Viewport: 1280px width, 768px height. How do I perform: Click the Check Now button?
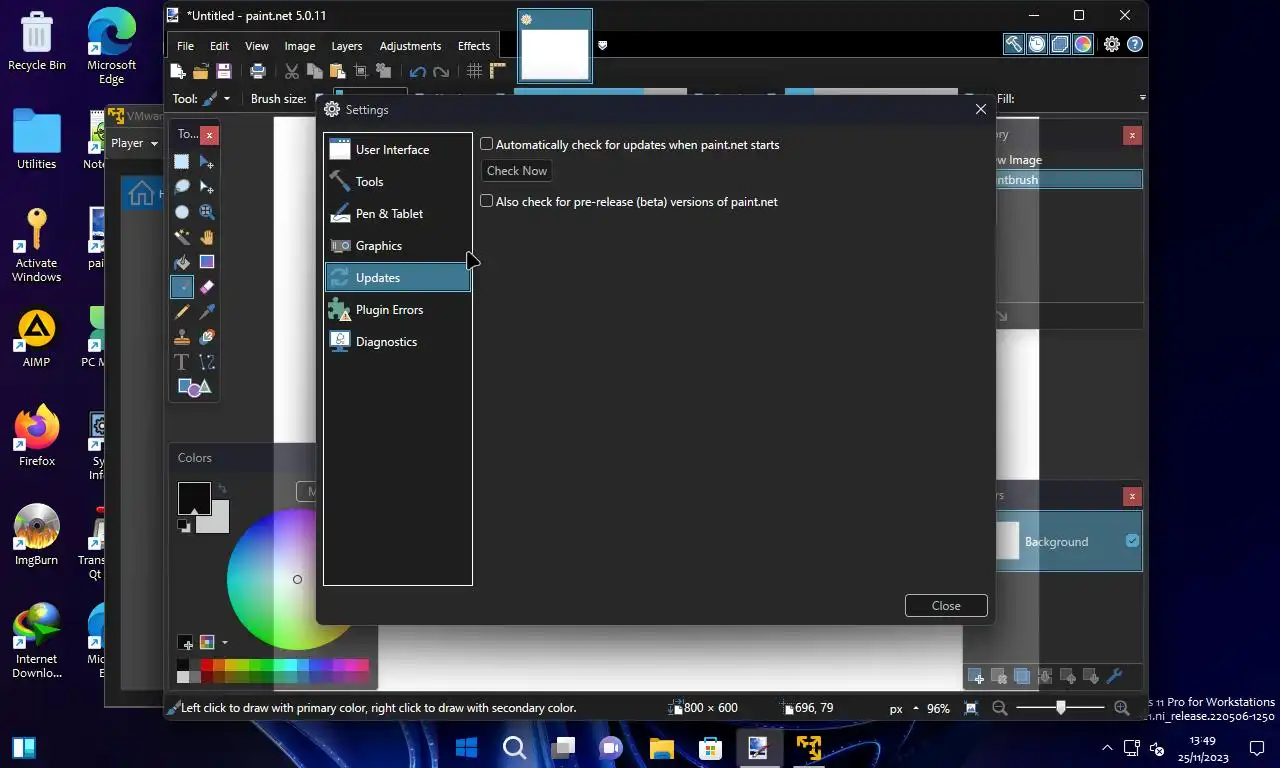click(x=517, y=171)
